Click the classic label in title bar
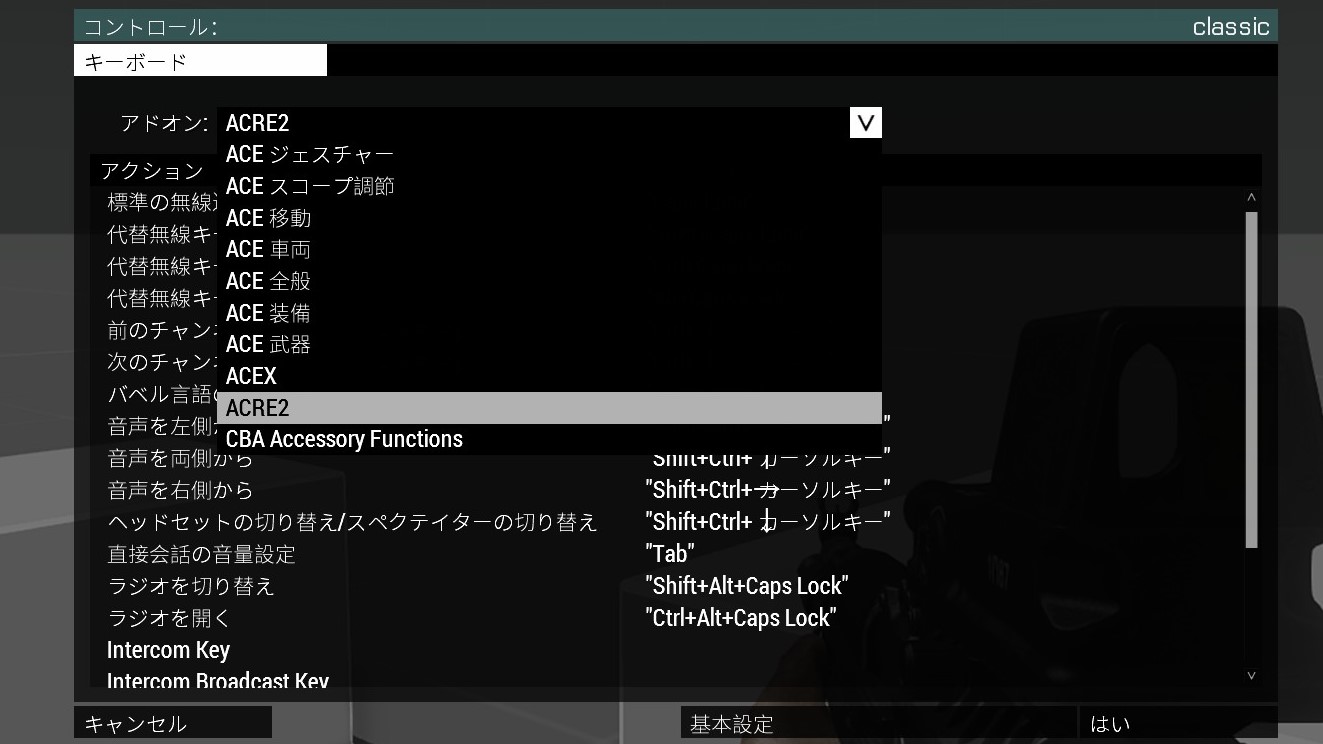Screen dimensions: 1323x744 1231,27
